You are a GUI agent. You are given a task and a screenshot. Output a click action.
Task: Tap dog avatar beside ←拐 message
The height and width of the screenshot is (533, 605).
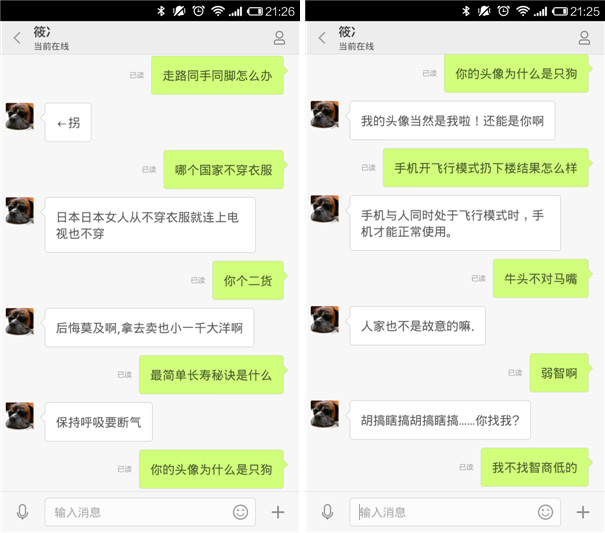[20, 116]
